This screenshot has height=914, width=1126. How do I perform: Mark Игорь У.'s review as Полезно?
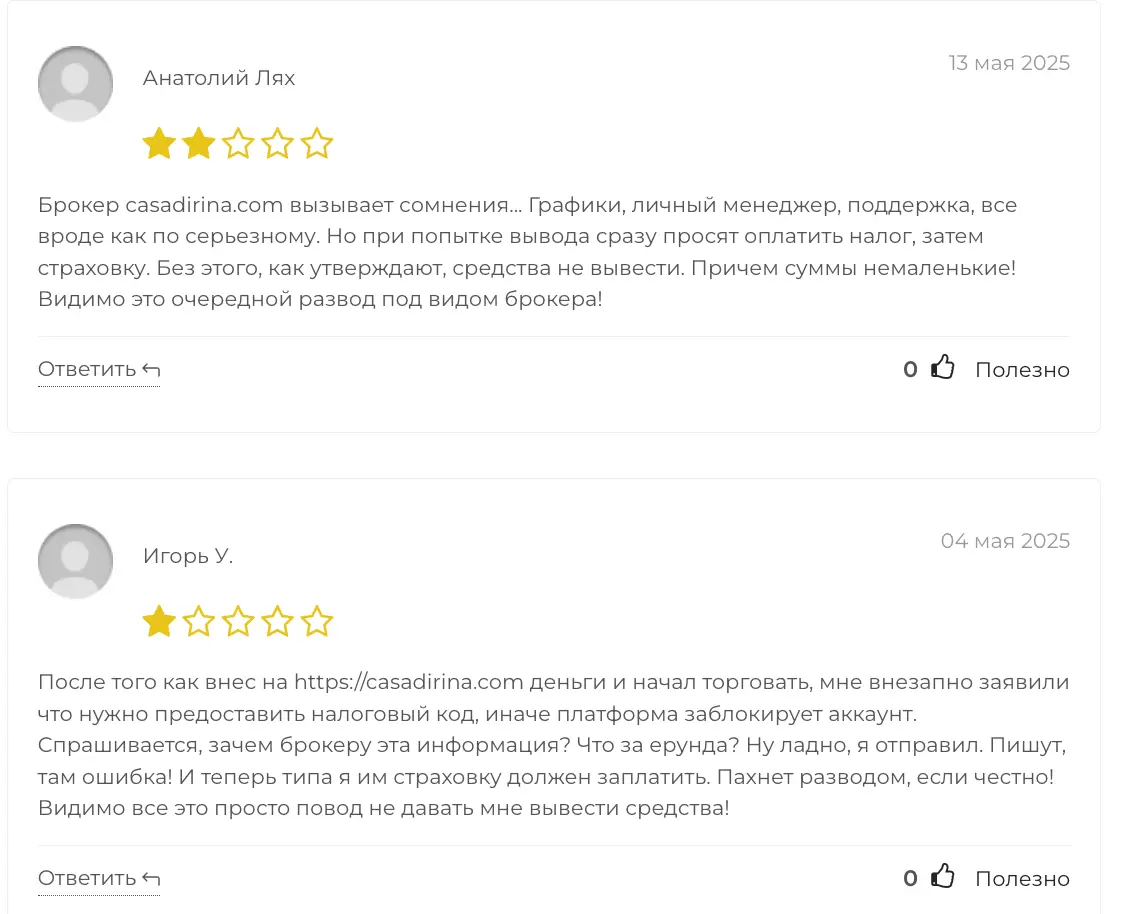(1022, 879)
